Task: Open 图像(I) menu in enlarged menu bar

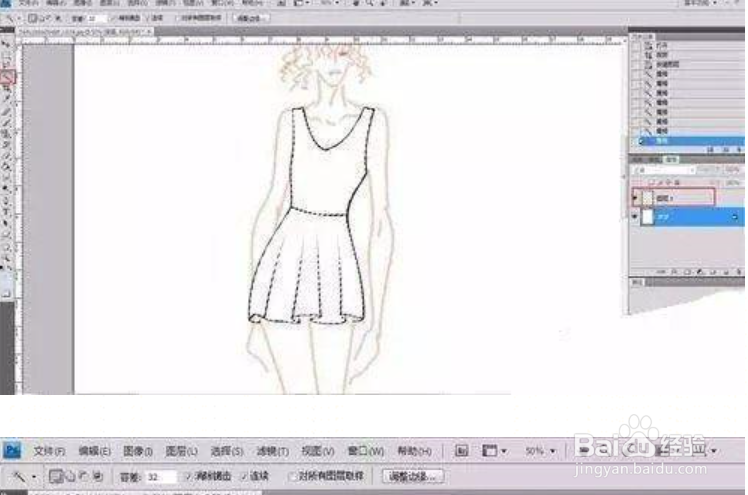Action: (138, 451)
